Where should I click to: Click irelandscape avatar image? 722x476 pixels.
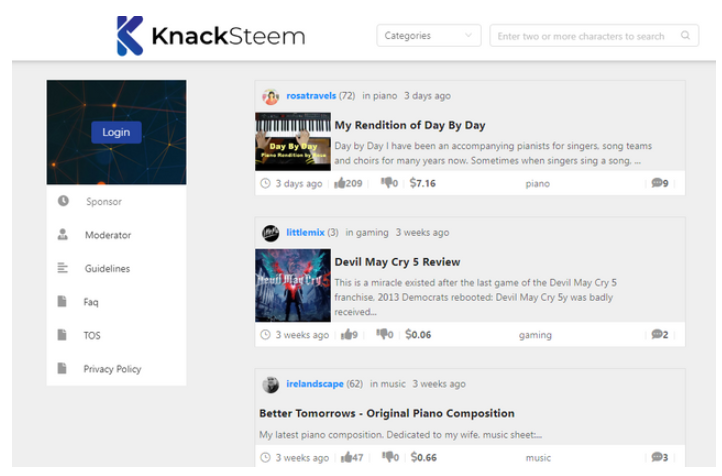tap(270, 384)
